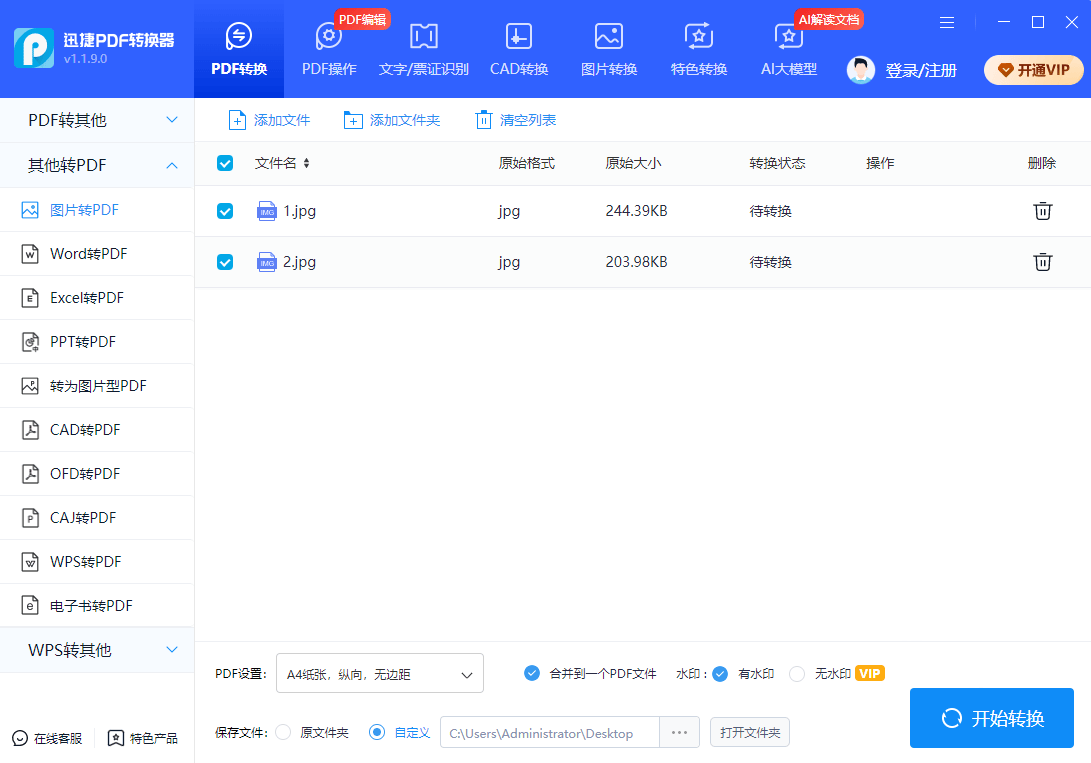Select OFD转PDF in sidebar

tap(97, 474)
